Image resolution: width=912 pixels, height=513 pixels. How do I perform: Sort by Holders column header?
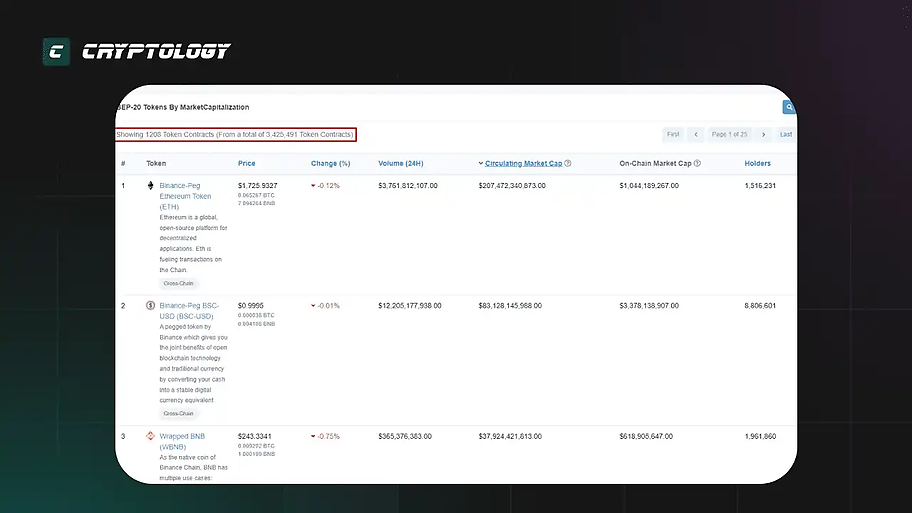tap(757, 163)
